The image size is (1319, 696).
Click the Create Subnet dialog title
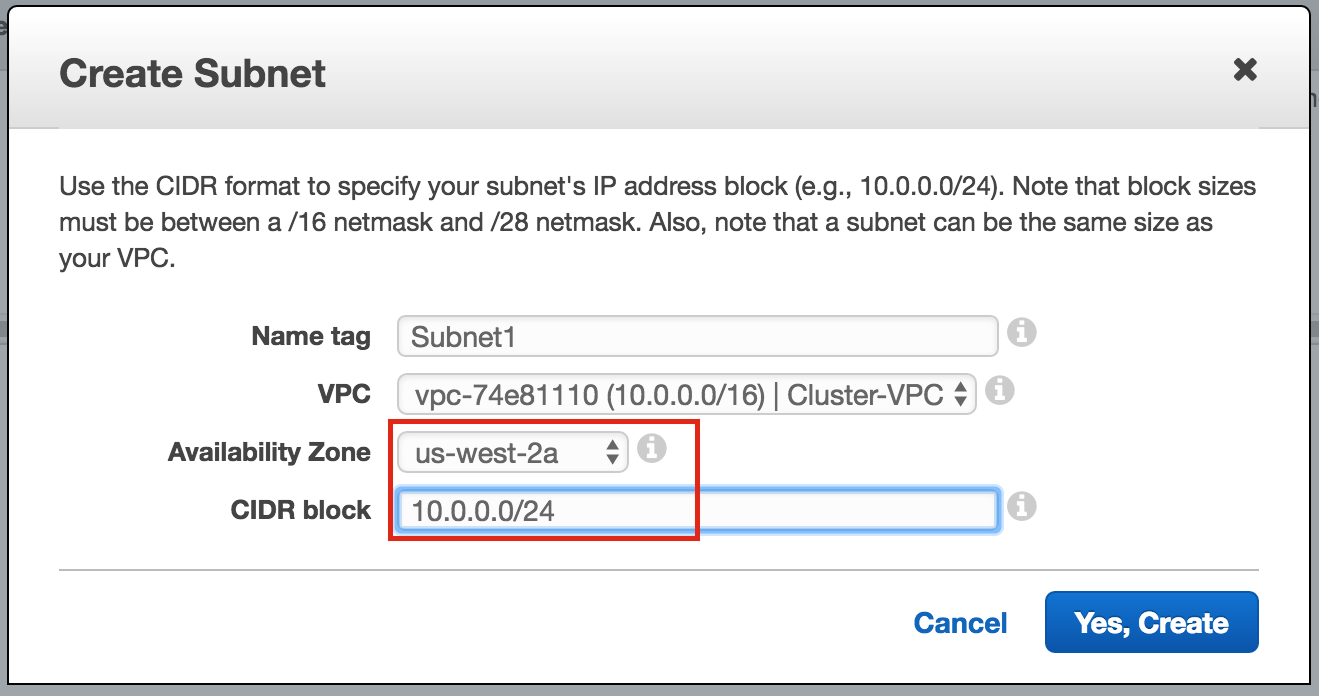[193, 74]
